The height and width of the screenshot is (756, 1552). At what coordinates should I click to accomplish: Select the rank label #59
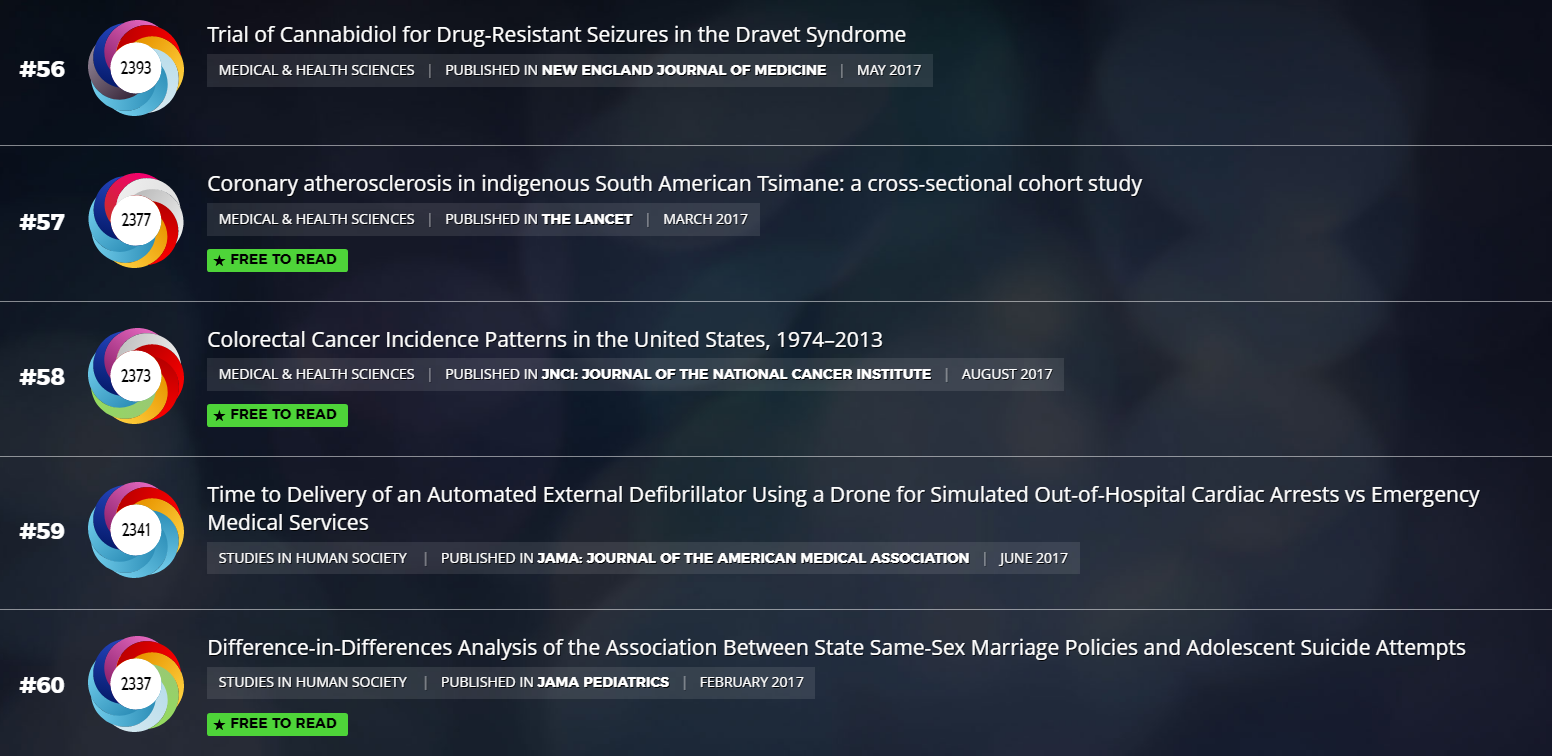coord(42,531)
